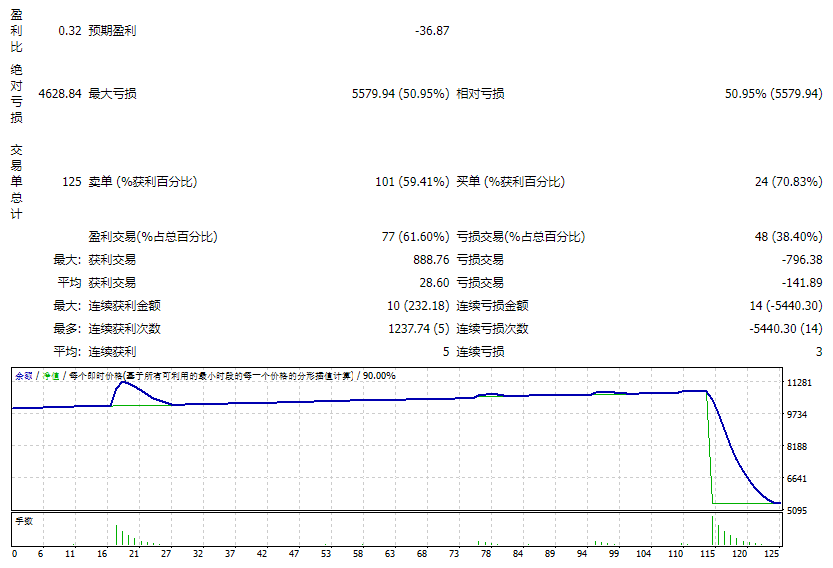Click the 5095 value on chart axis
The height and width of the screenshot is (568, 833).
pyautogui.click(x=798, y=511)
